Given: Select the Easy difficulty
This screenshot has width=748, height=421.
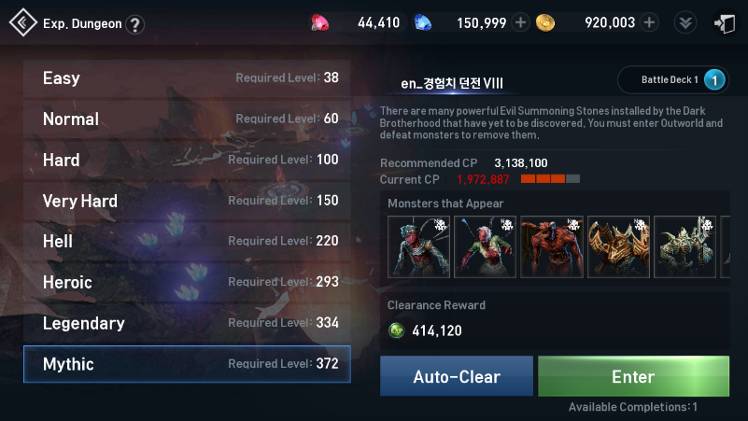Looking at the screenshot, I should point(187,78).
